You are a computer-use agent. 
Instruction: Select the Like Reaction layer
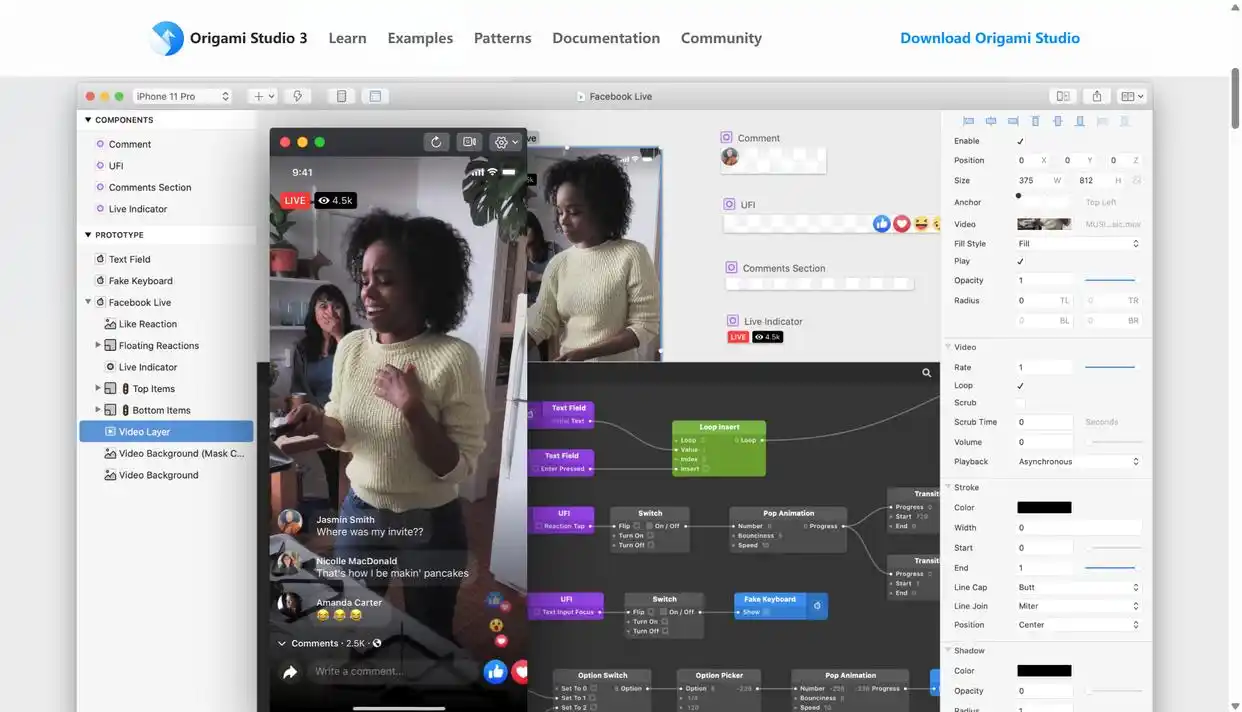147,324
